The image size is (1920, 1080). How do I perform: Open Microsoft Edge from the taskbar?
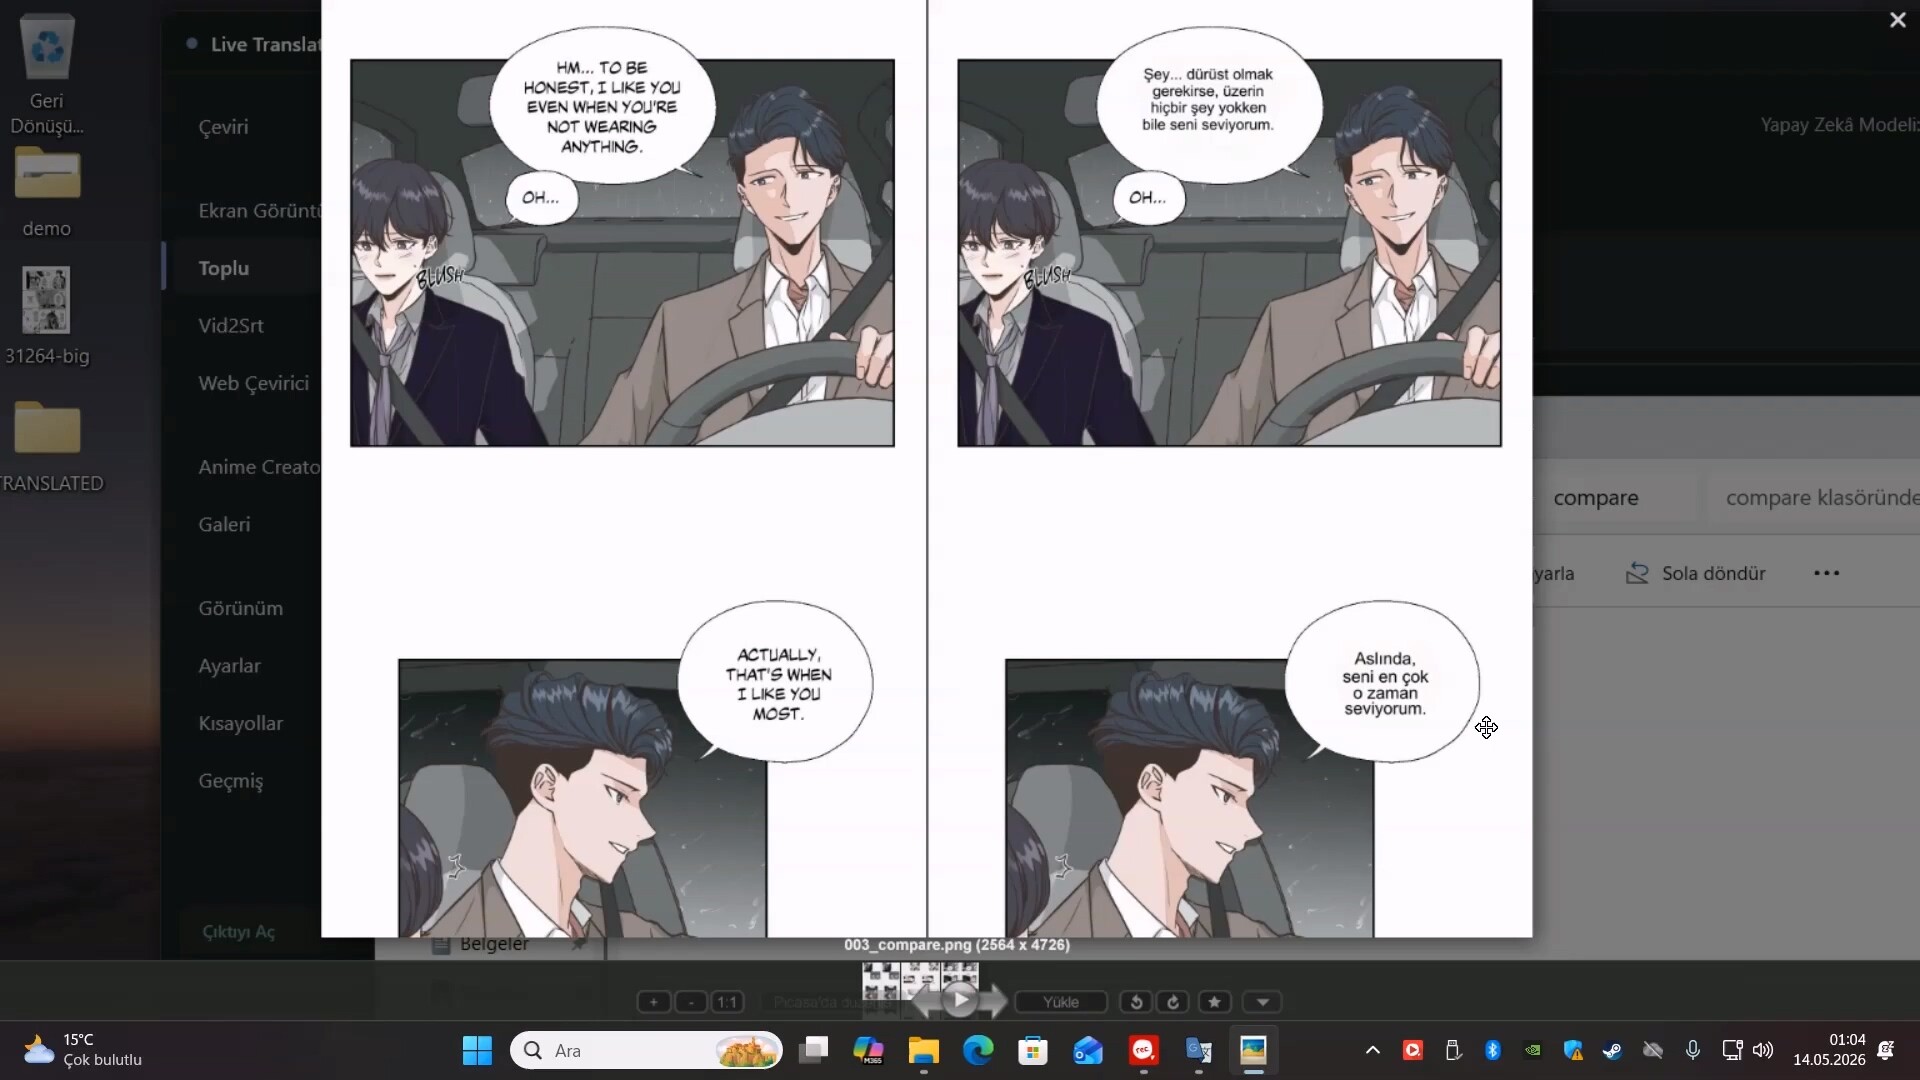978,1050
